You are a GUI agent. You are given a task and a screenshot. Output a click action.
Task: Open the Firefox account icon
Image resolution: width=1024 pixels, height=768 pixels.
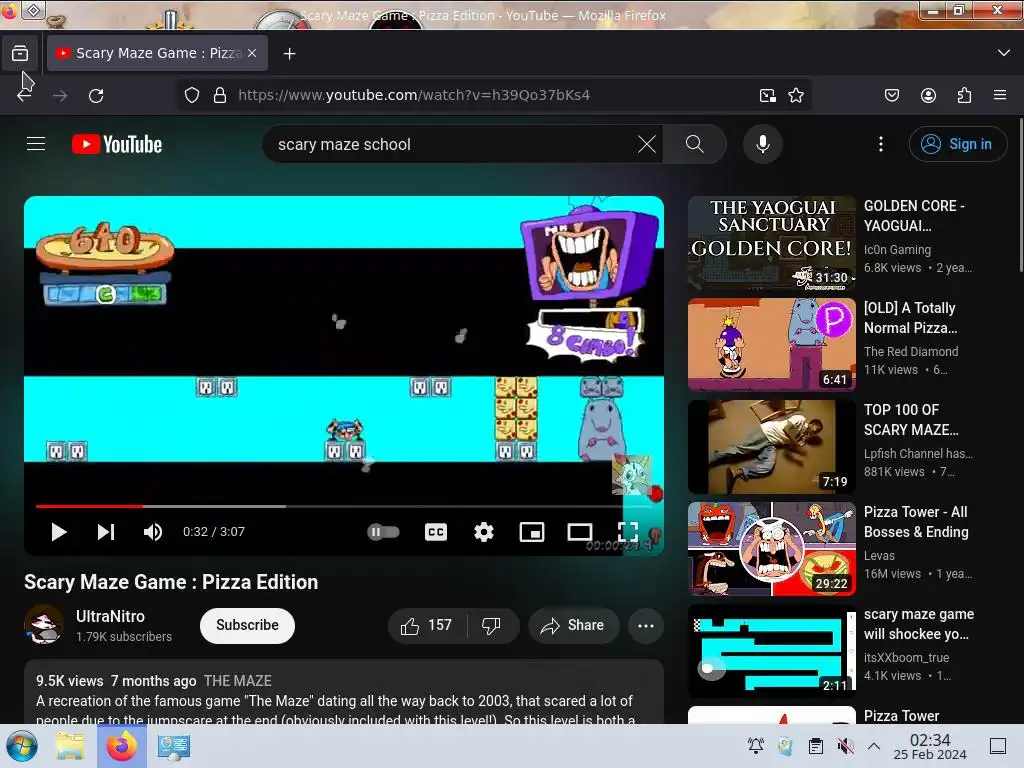coord(928,95)
